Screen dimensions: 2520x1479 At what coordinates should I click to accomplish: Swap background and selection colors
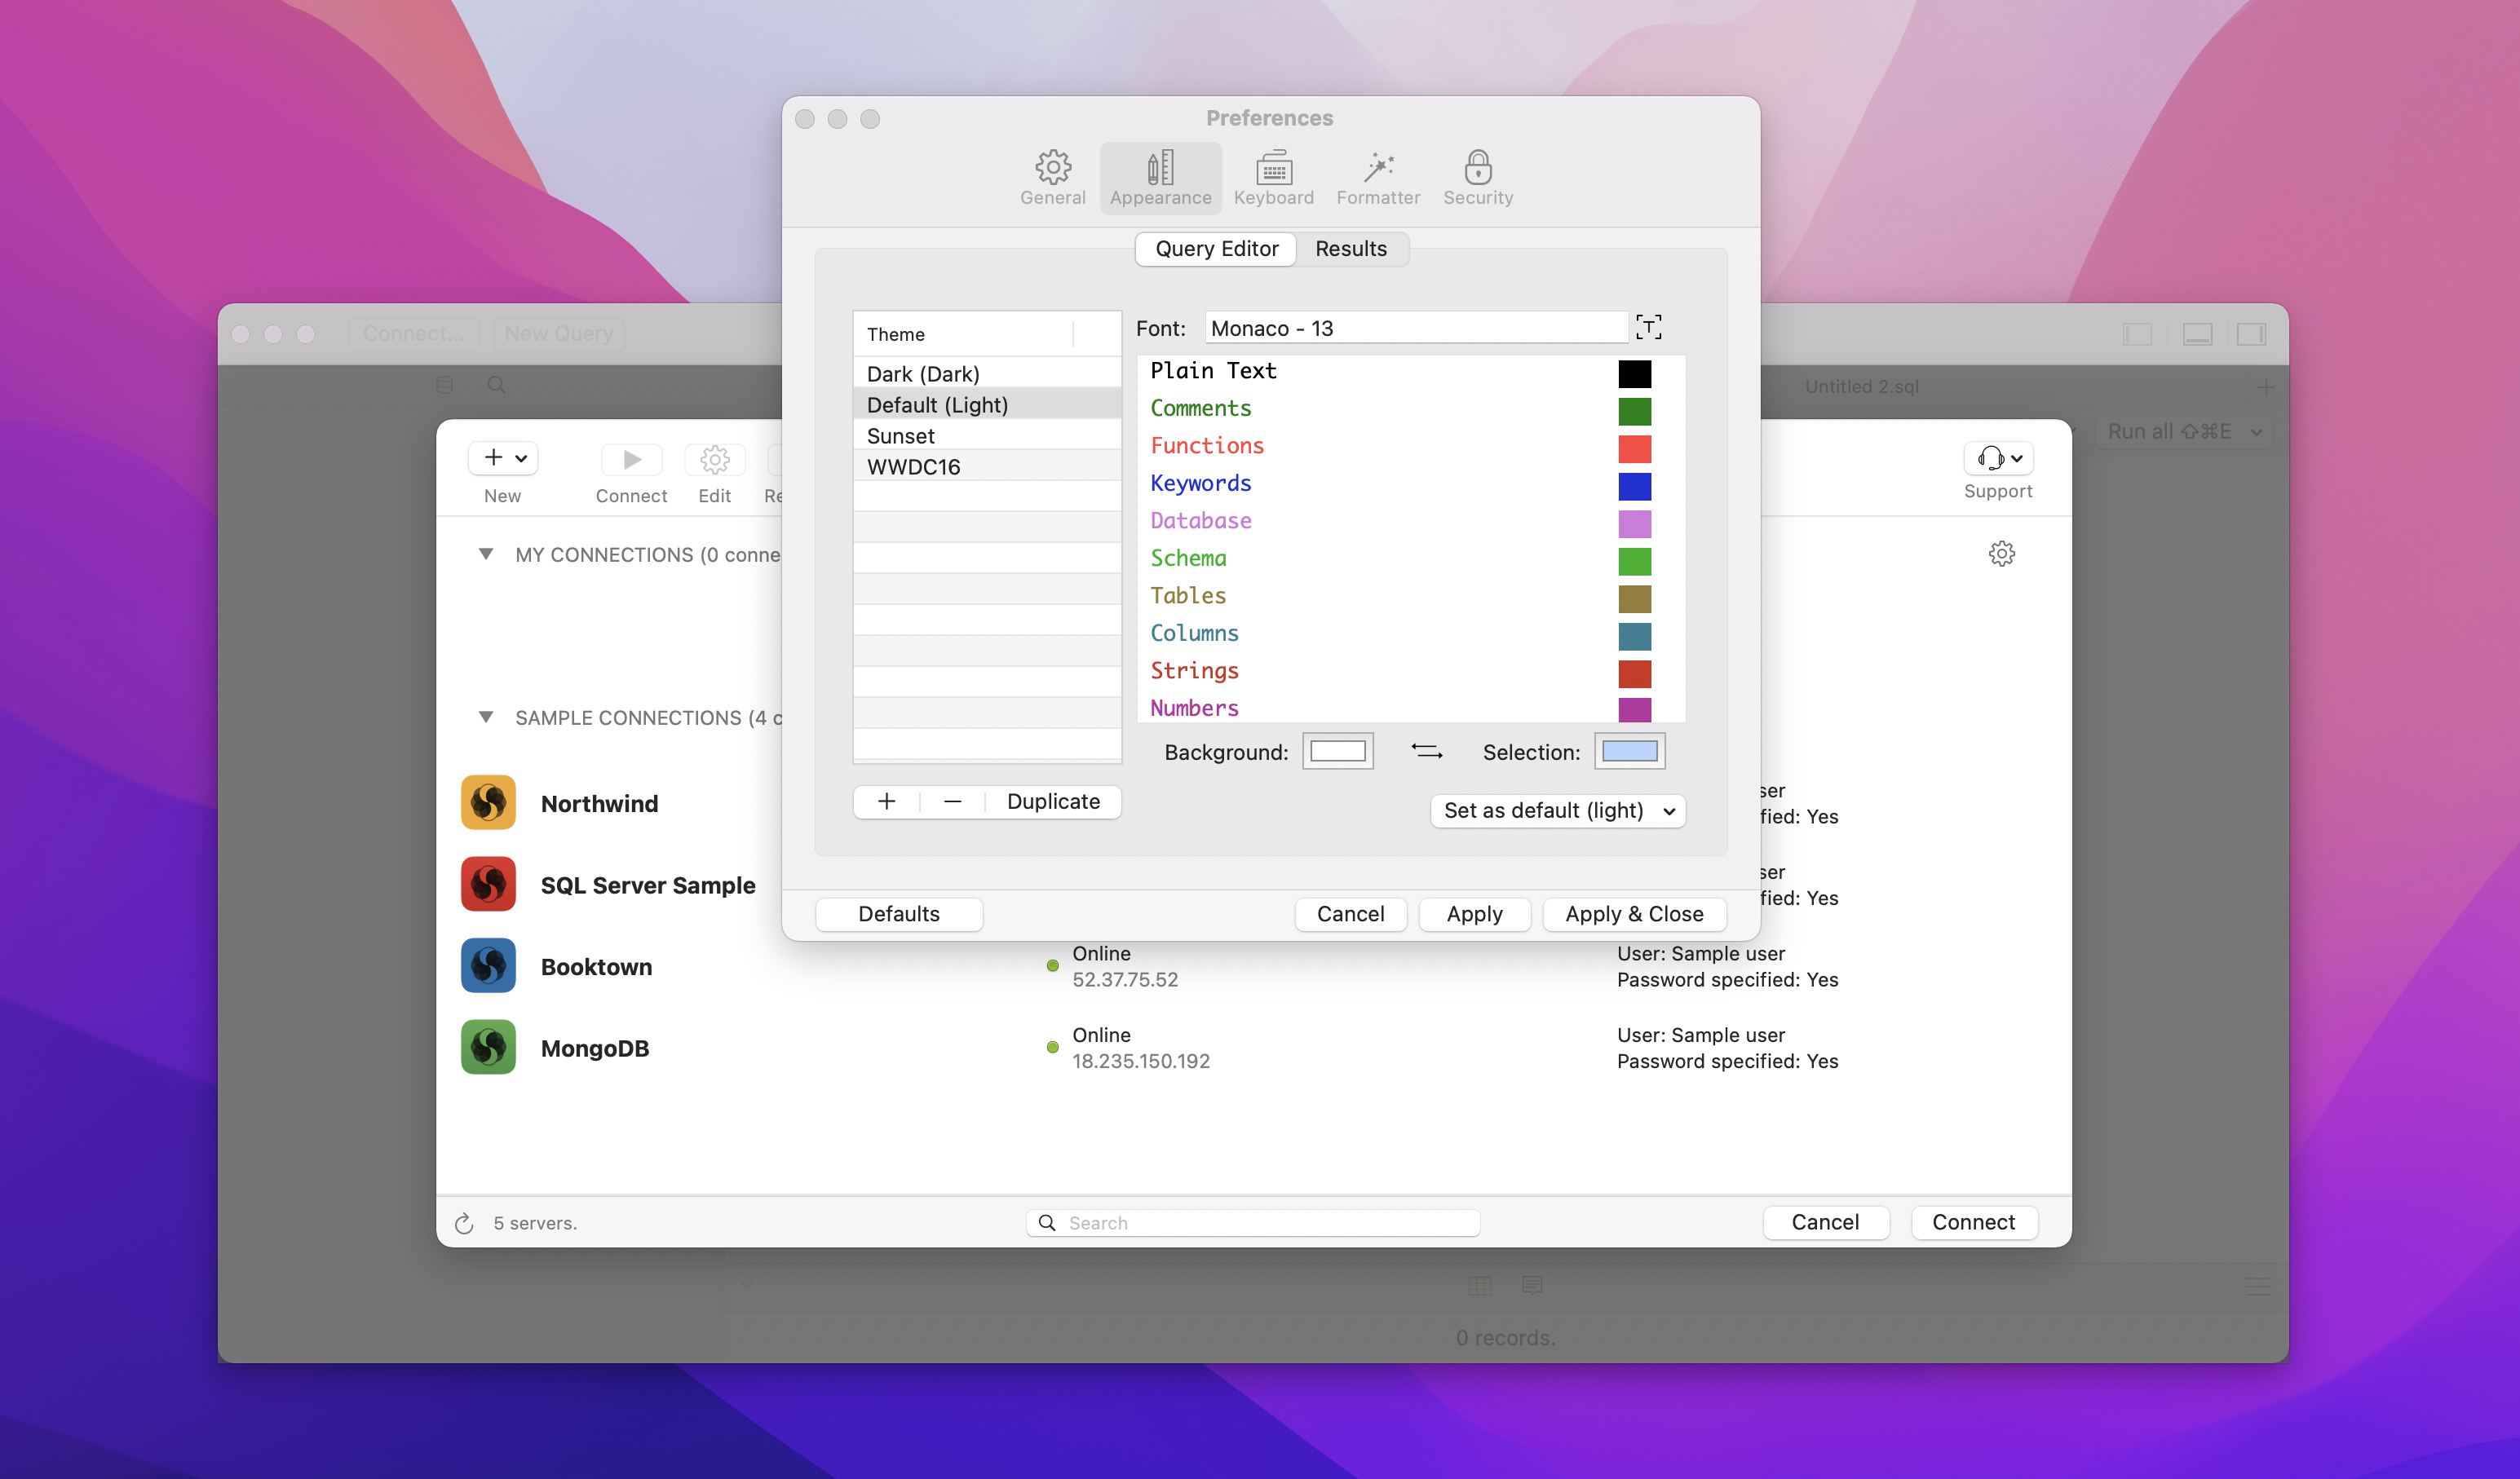tap(1426, 752)
